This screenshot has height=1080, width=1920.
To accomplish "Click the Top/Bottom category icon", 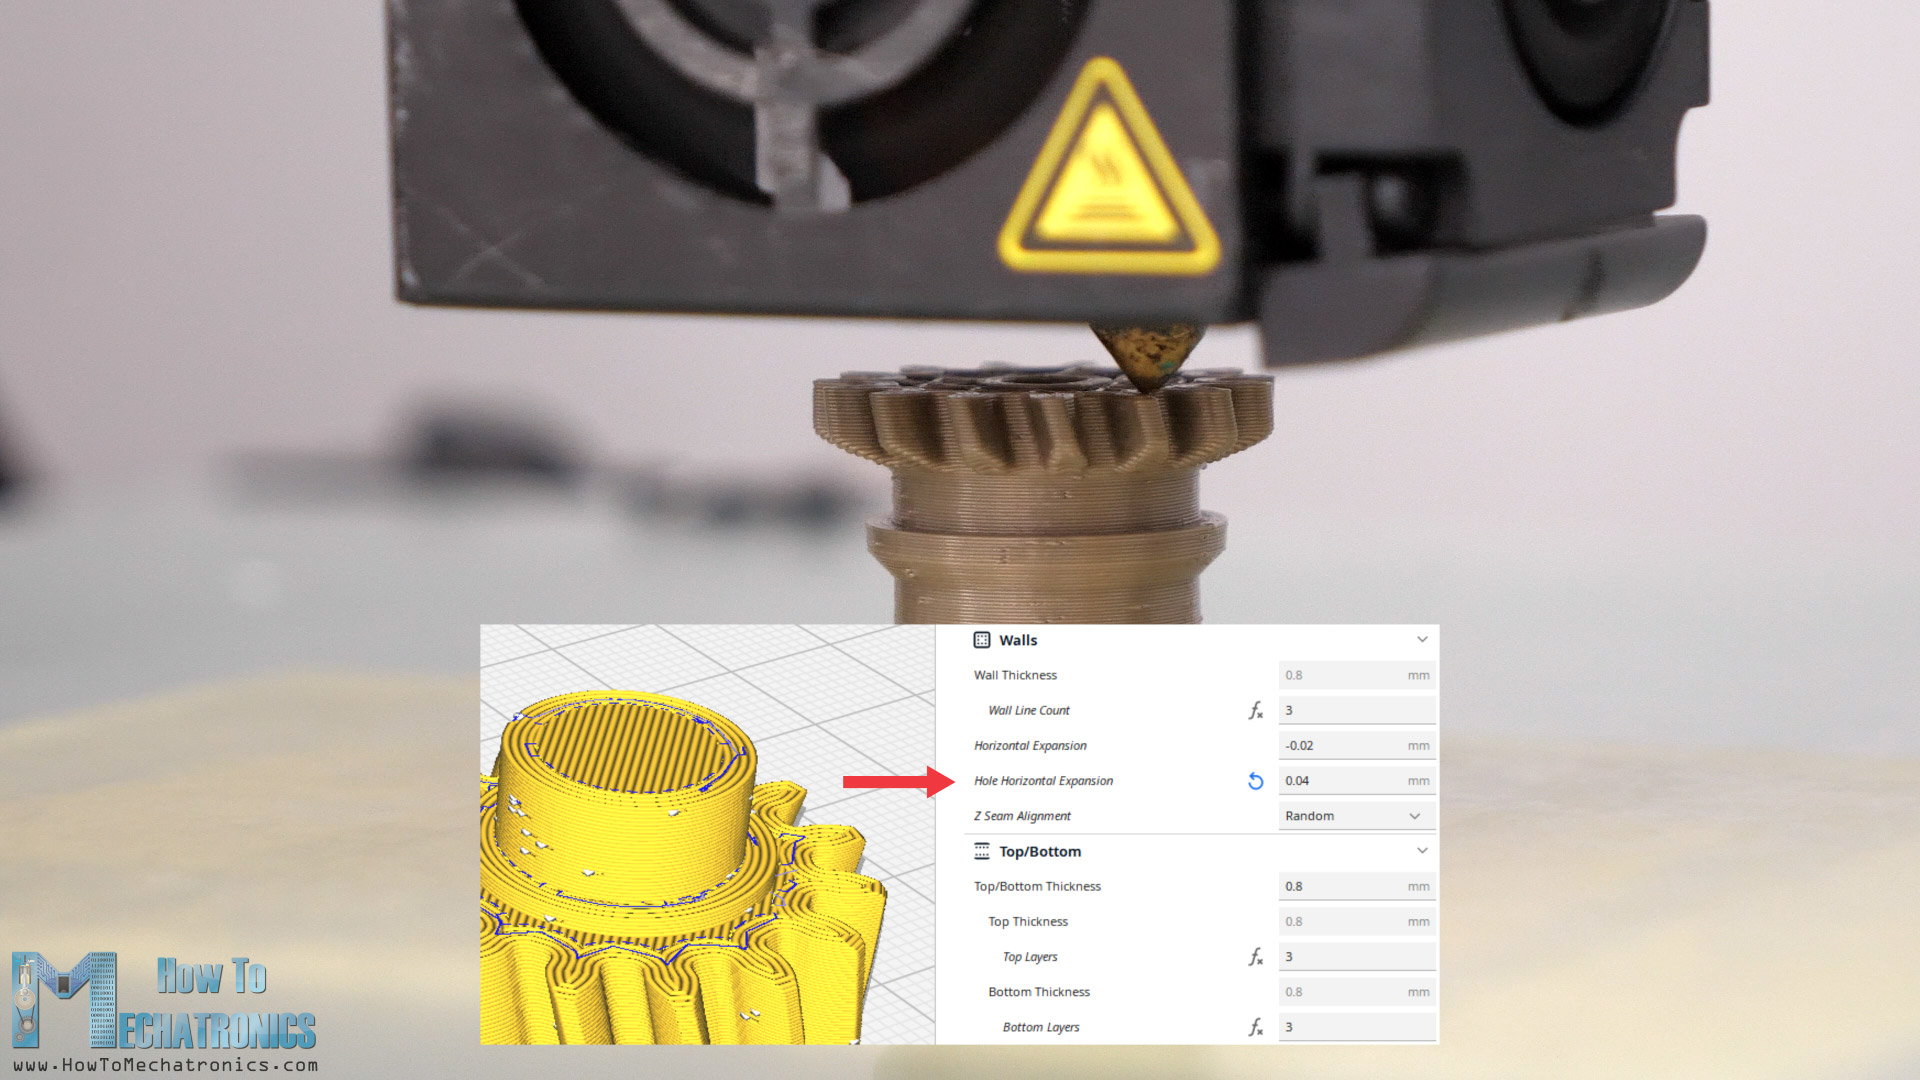I will click(x=982, y=851).
